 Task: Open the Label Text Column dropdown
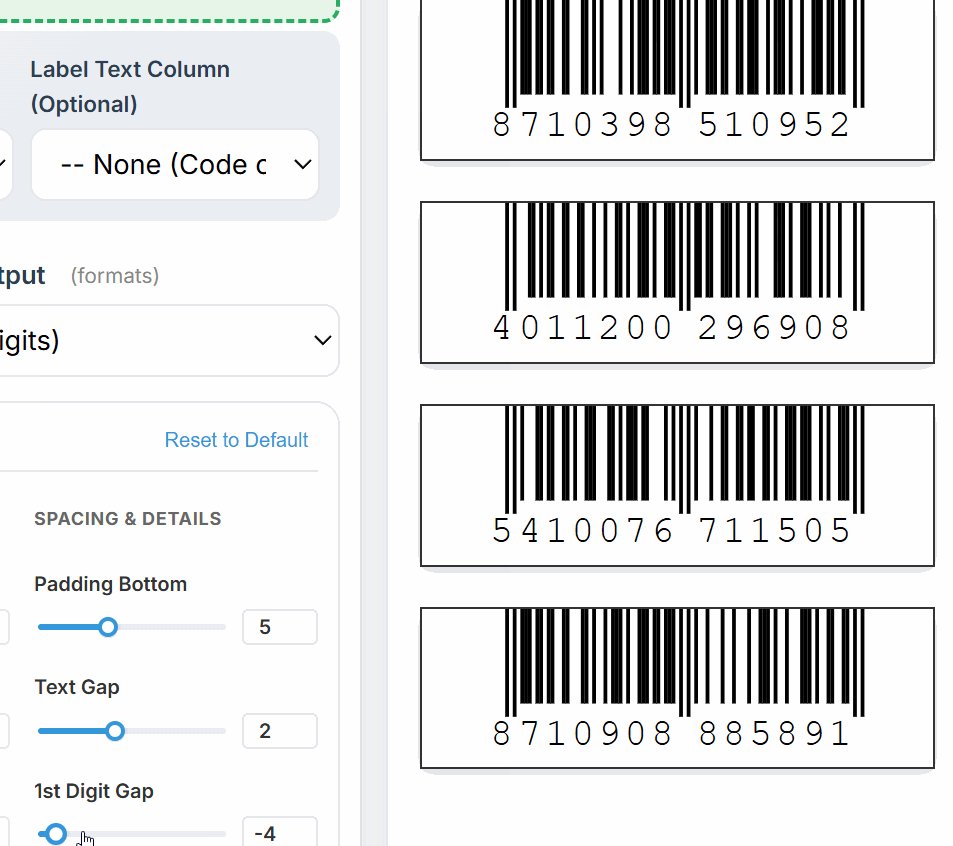point(175,164)
